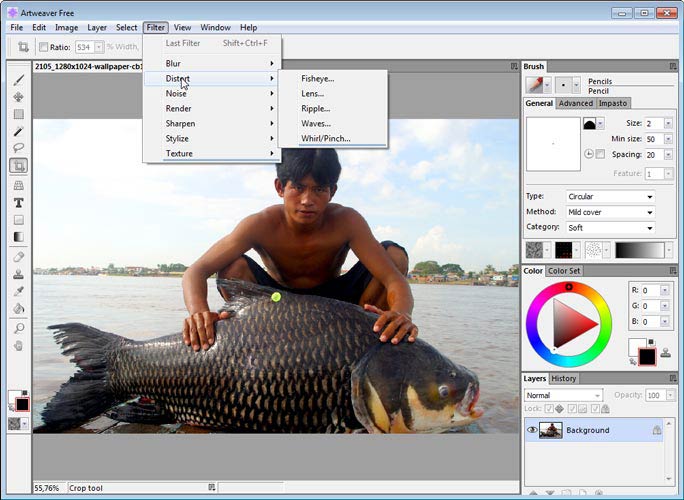Viewport: 684px width, 500px height.
Task: Hide the Background layer with the eye icon
Action: coord(532,430)
